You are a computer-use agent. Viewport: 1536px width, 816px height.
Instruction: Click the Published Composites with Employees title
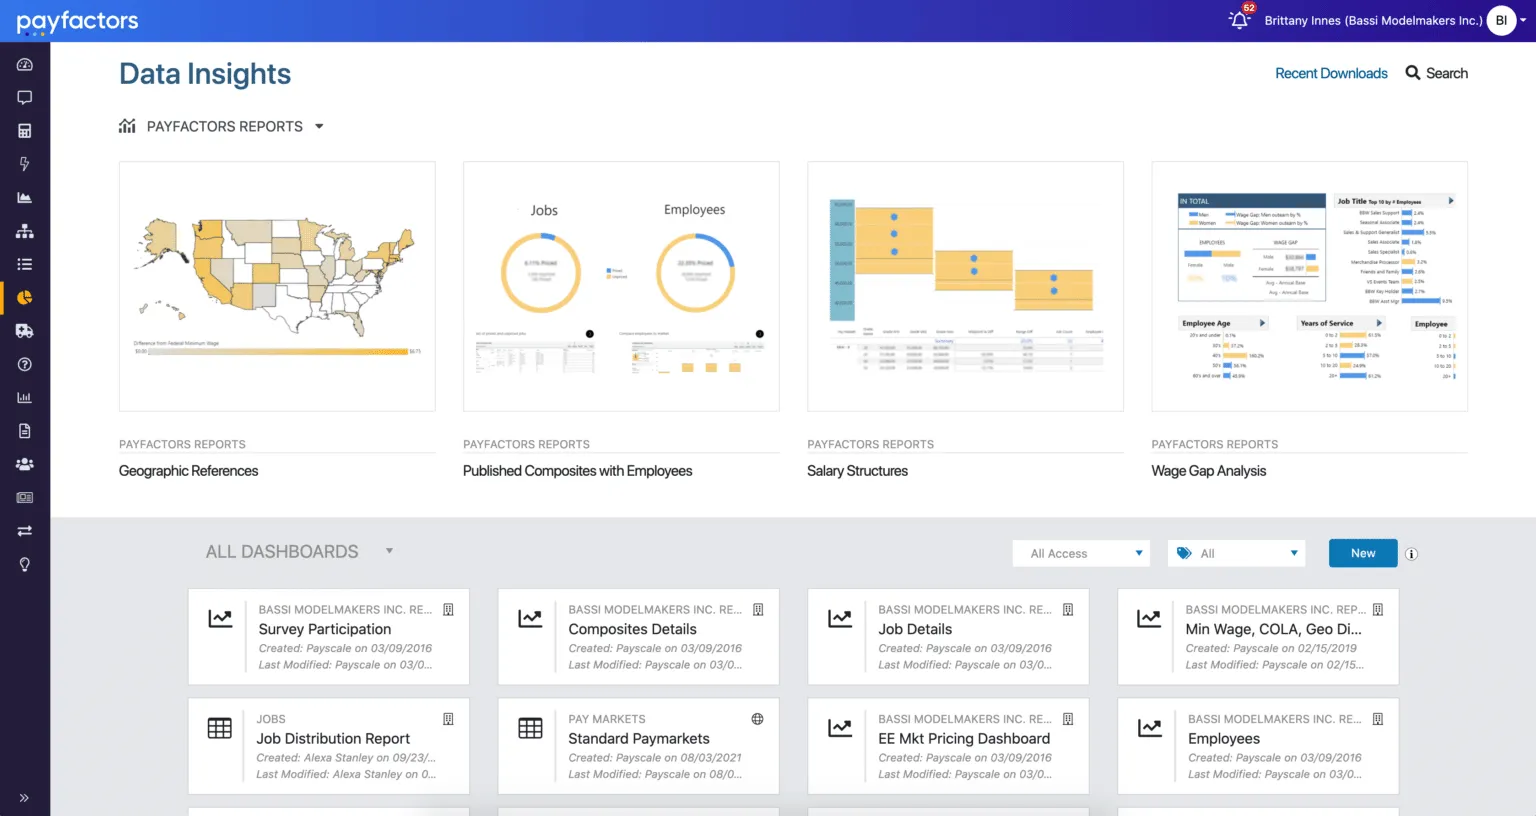pyautogui.click(x=577, y=471)
